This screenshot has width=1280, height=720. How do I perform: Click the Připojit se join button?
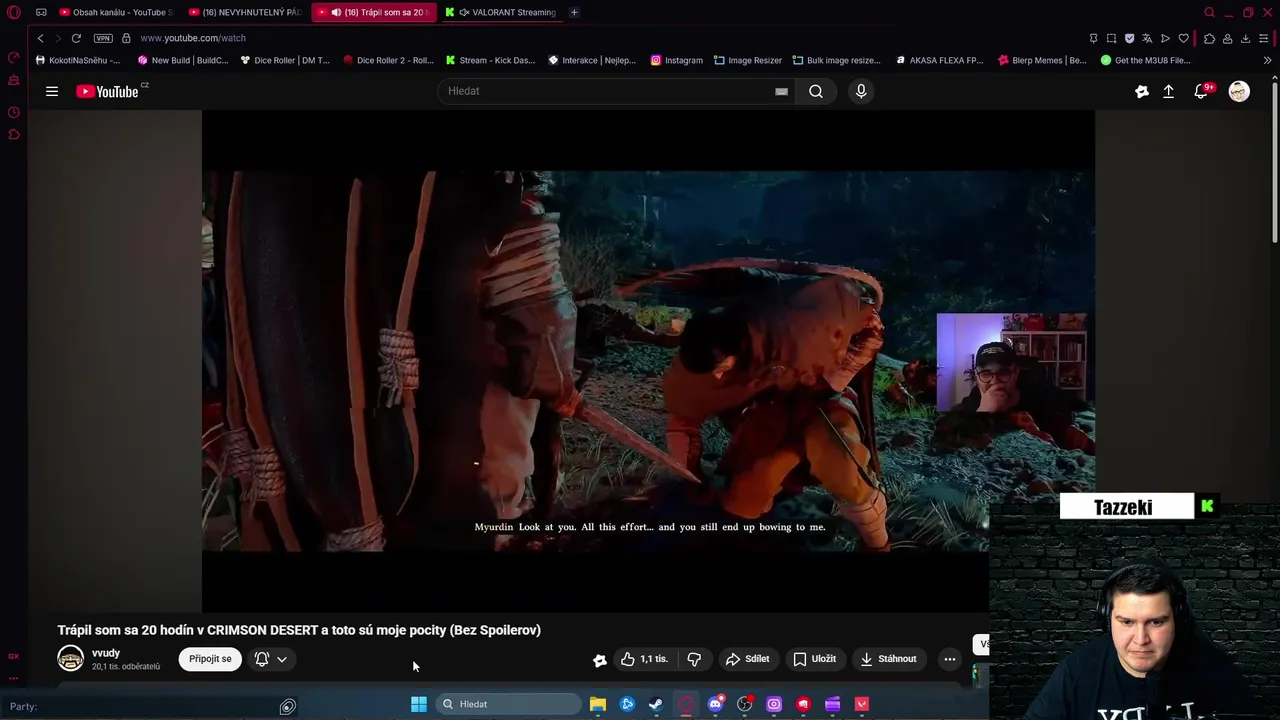click(x=210, y=659)
